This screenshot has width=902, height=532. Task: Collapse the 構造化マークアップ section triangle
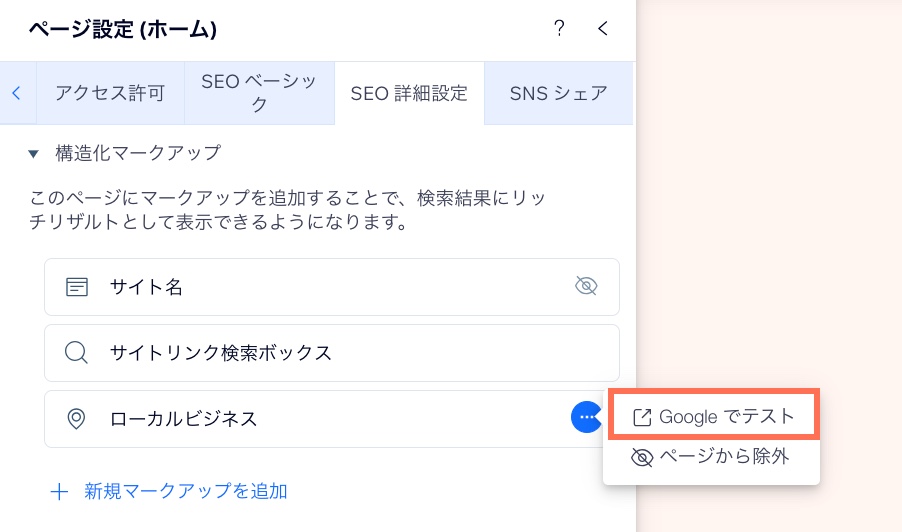(x=33, y=154)
